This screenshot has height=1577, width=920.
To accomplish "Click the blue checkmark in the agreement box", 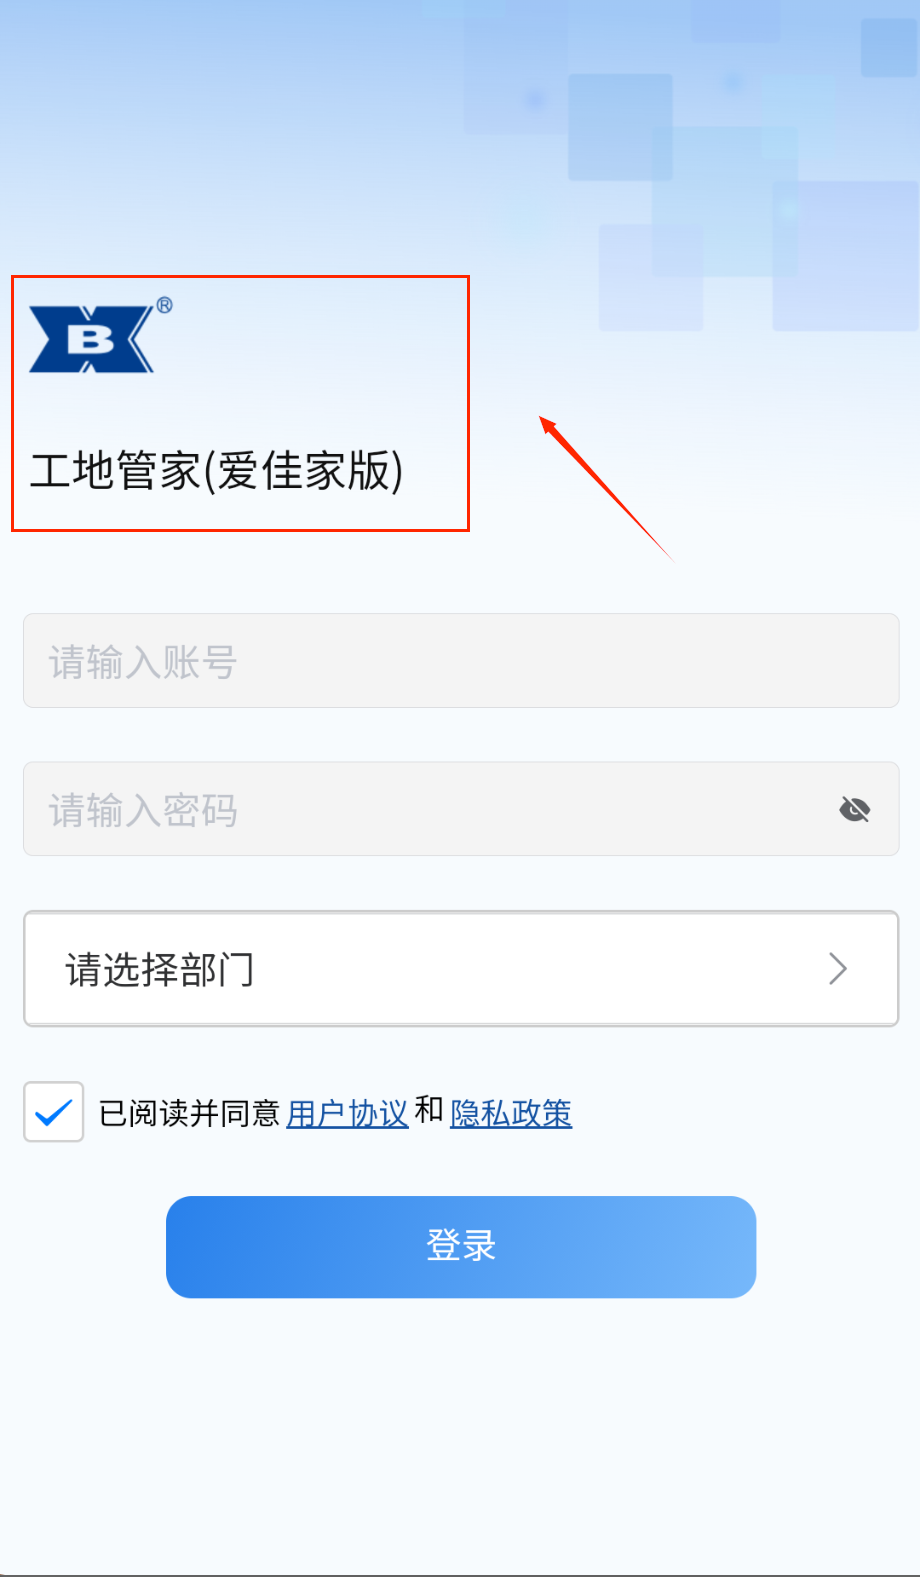I will point(53,1112).
